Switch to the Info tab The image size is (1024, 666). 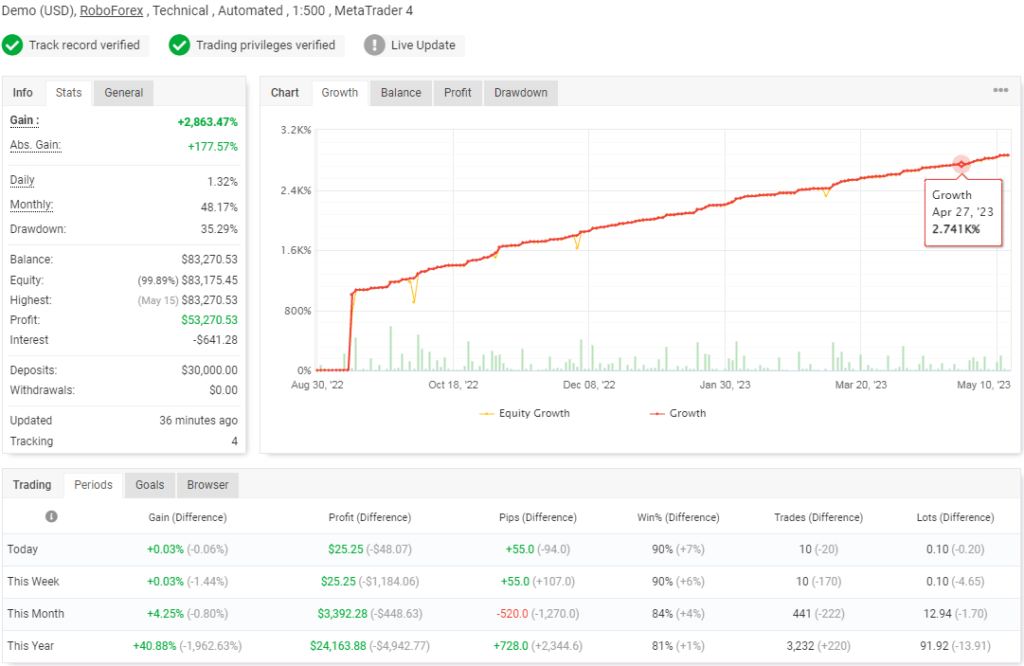[x=23, y=93]
